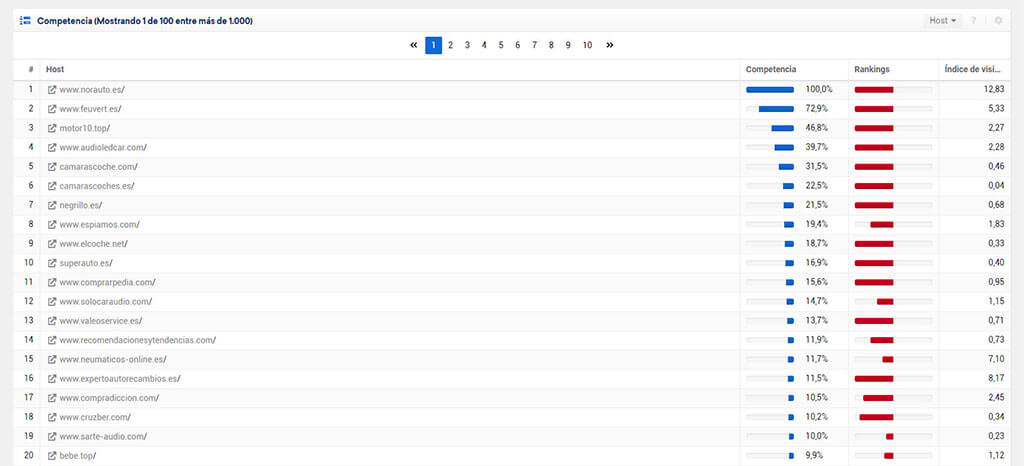Go to page 2

click(x=451, y=45)
